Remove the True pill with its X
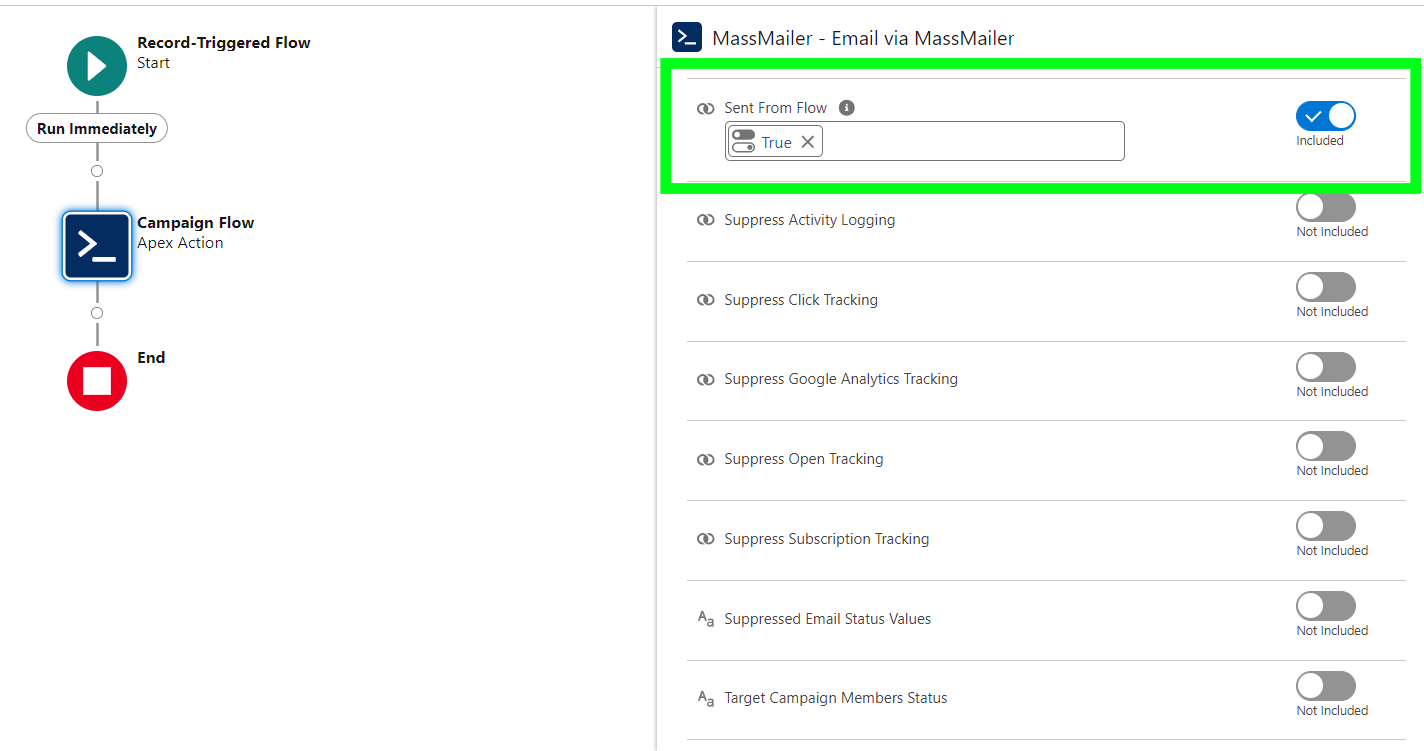Image resolution: width=1424 pixels, height=751 pixels. [x=808, y=142]
